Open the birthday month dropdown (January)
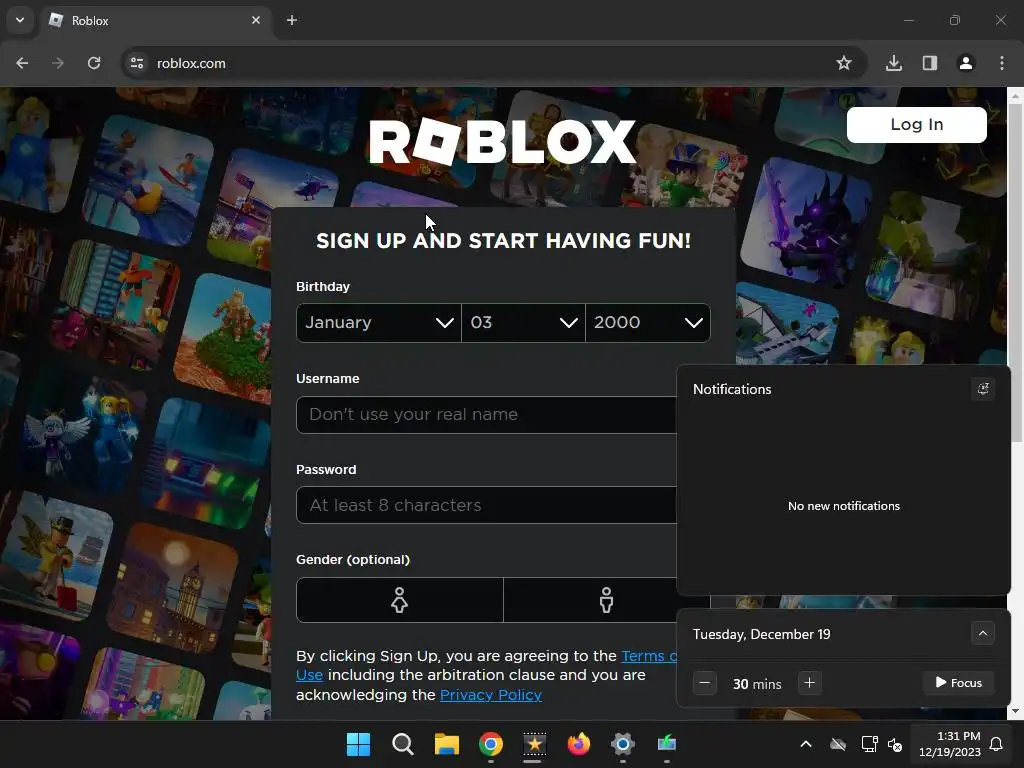1024x768 pixels. [379, 323]
